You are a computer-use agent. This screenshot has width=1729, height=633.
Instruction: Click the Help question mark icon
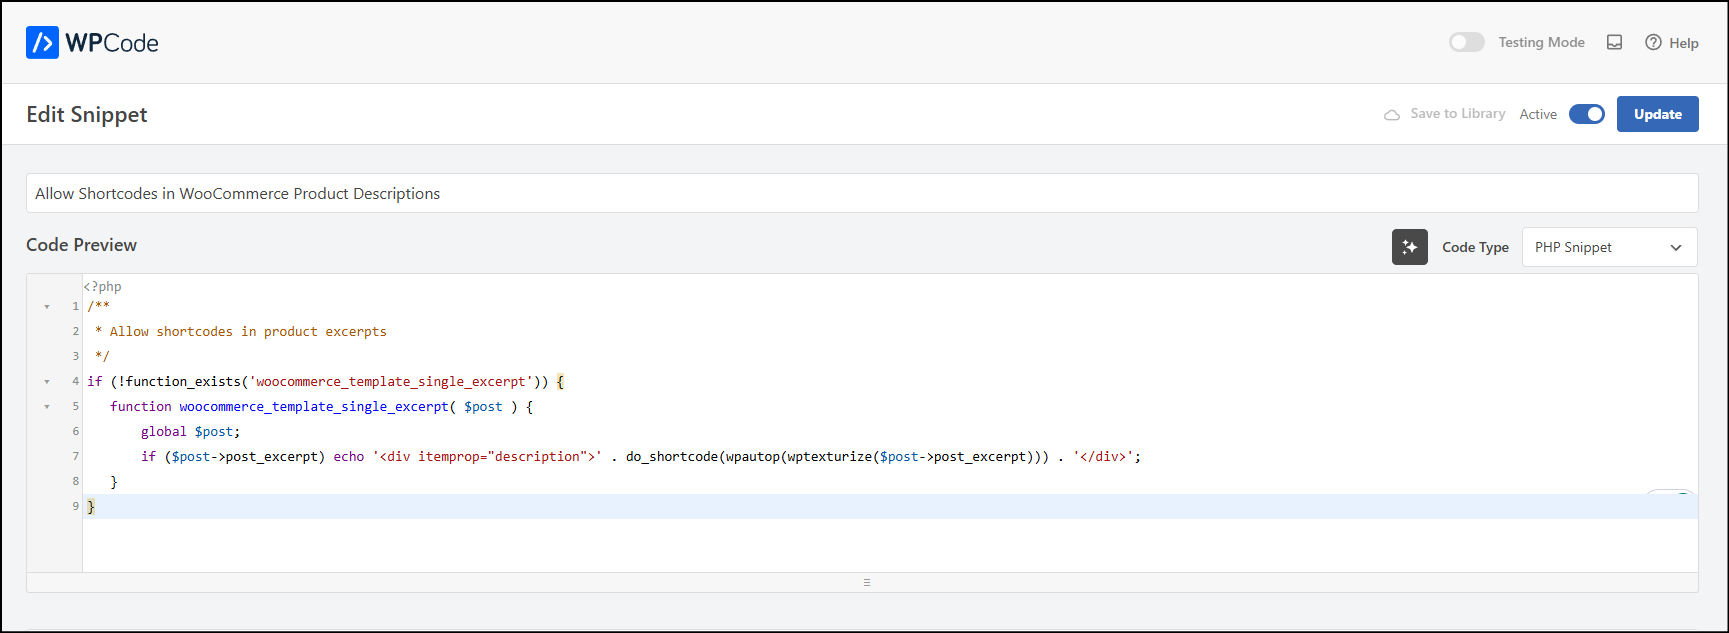click(1653, 42)
